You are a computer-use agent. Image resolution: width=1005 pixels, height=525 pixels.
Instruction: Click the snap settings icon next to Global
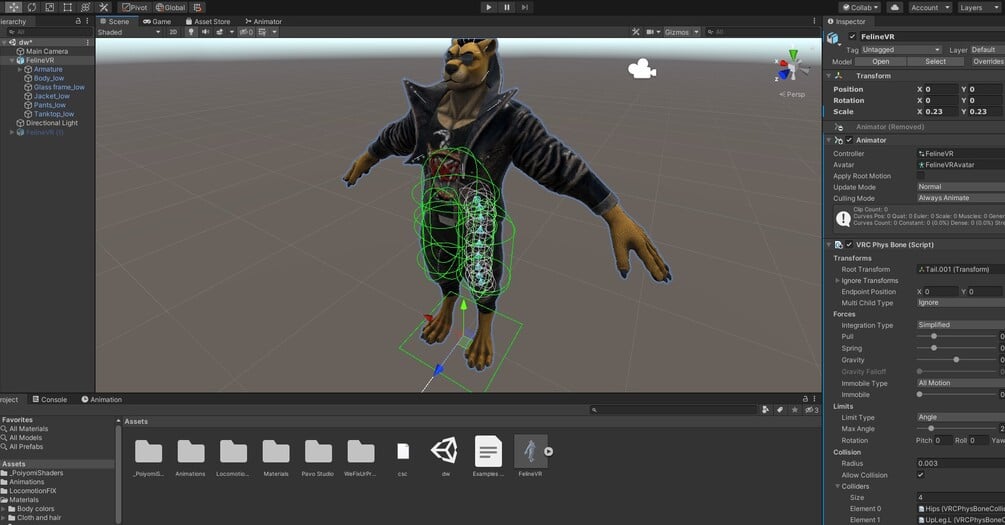[198, 8]
